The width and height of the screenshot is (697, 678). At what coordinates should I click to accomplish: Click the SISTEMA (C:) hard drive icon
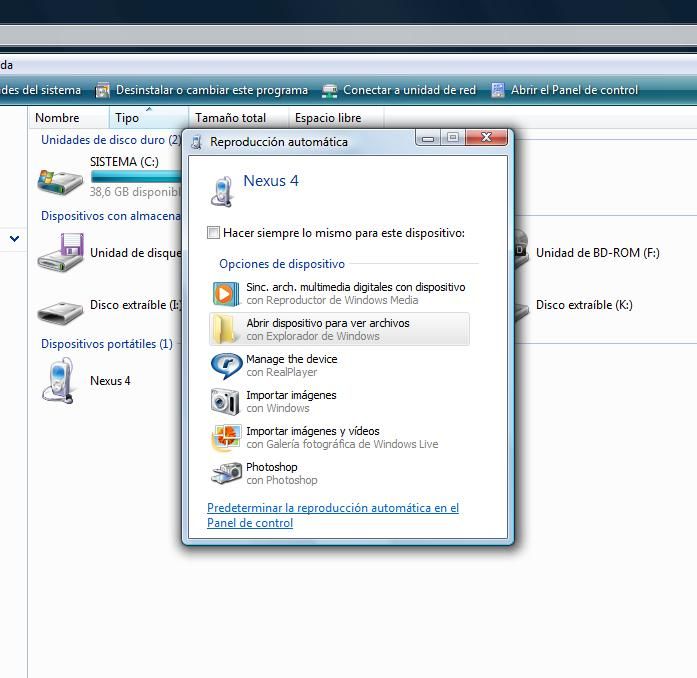pos(60,182)
